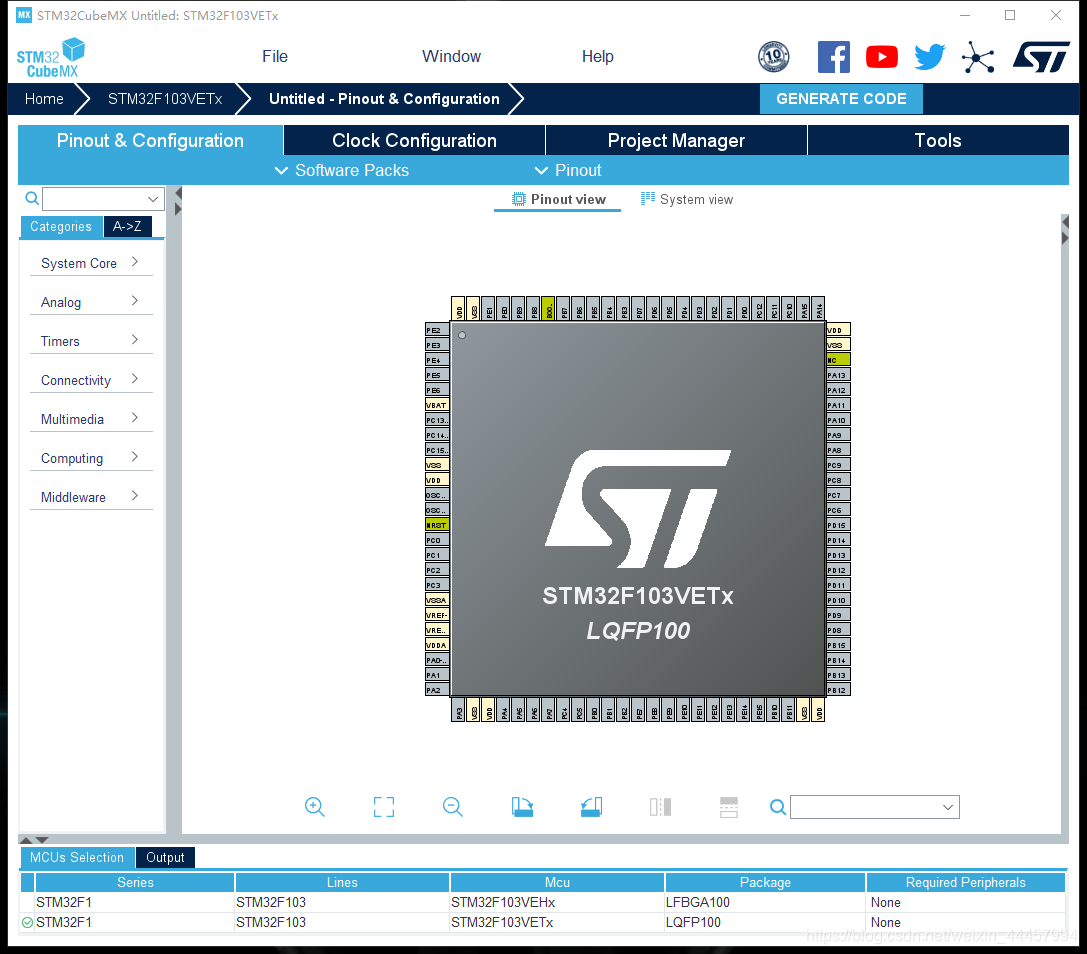Click the lower arrow on left panel splitter

tap(178, 209)
